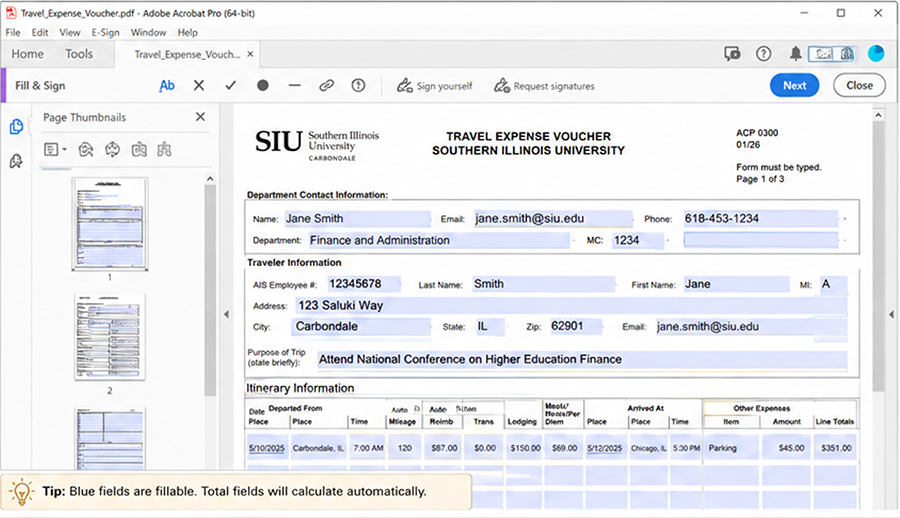
Task: Click the rotate pages thumbnail icon
Action: click(x=112, y=150)
